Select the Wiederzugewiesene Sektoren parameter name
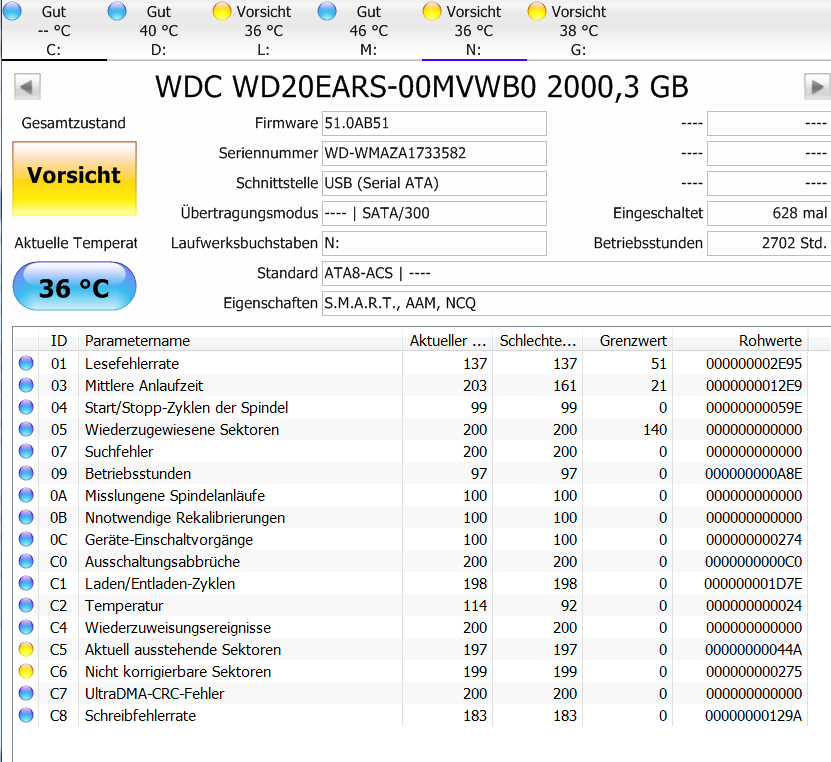This screenshot has height=762, width=831. pos(182,430)
